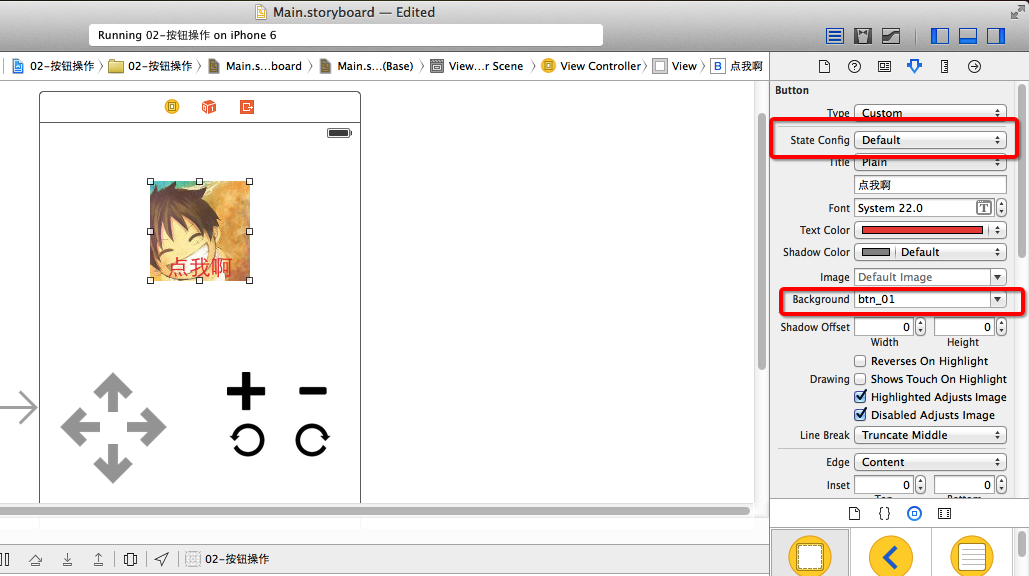Open the Identity inspector tab
Screen dimensions: 1029x576
[x=884, y=66]
